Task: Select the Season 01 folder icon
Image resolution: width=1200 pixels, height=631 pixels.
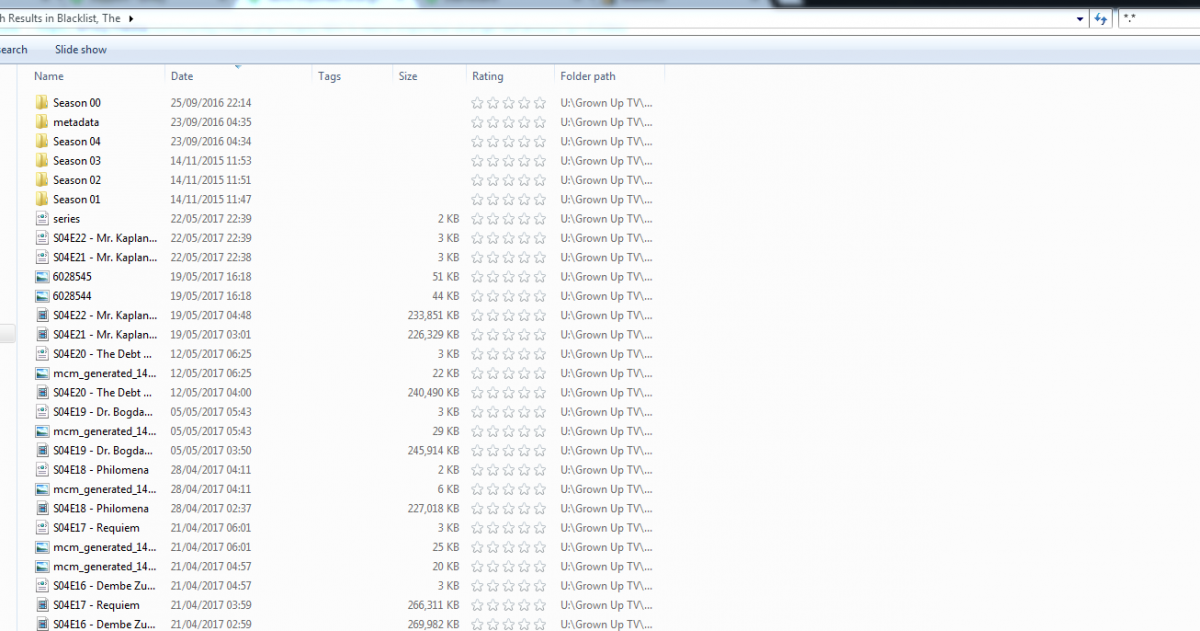Action: tap(41, 199)
